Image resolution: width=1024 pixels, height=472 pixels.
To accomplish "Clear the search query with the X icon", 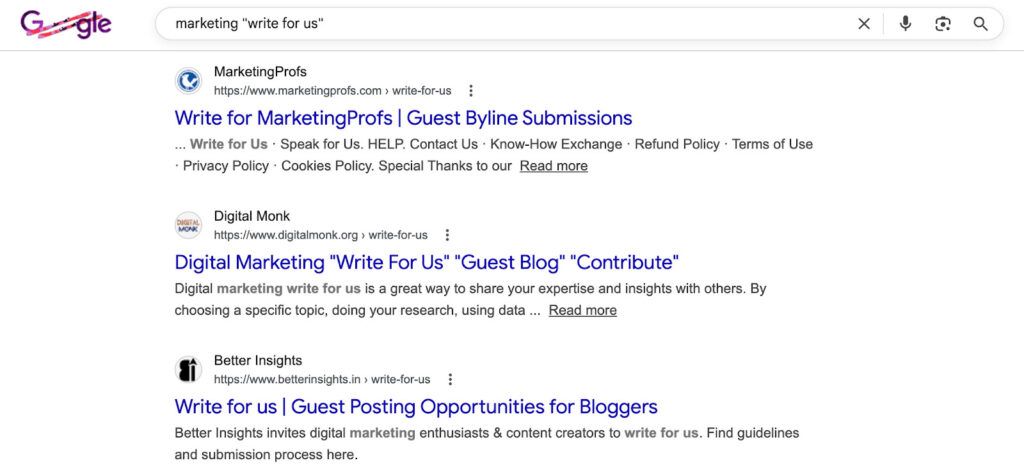I will [x=864, y=24].
